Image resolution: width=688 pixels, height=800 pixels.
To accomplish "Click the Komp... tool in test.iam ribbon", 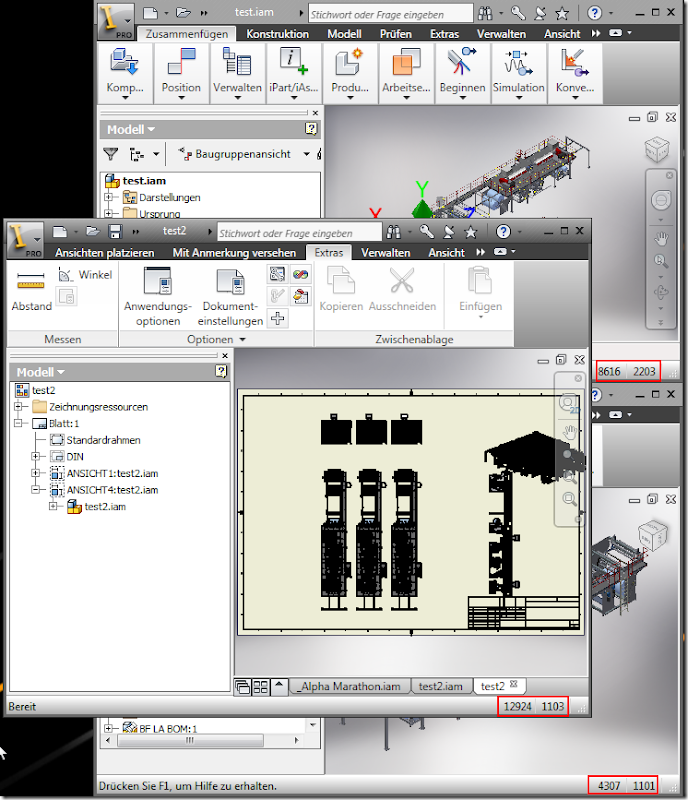I will click(x=125, y=72).
